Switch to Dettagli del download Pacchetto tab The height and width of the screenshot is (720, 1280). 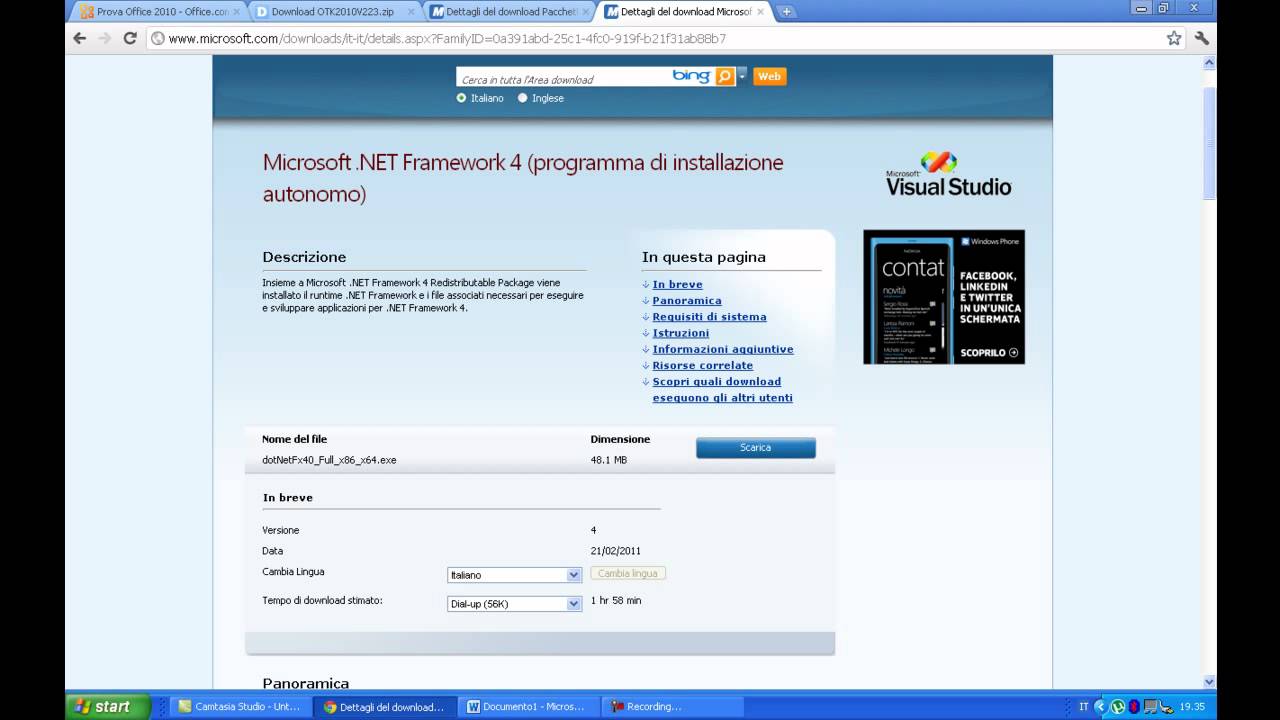point(510,12)
